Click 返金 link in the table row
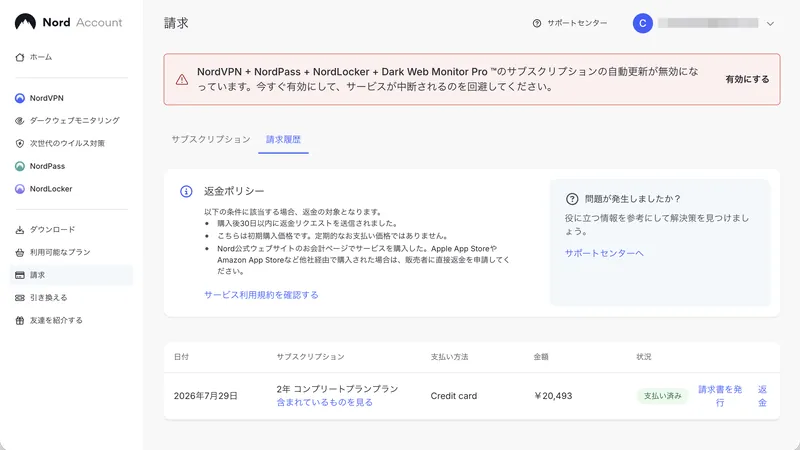Viewport: 800px width, 450px height. (x=762, y=396)
